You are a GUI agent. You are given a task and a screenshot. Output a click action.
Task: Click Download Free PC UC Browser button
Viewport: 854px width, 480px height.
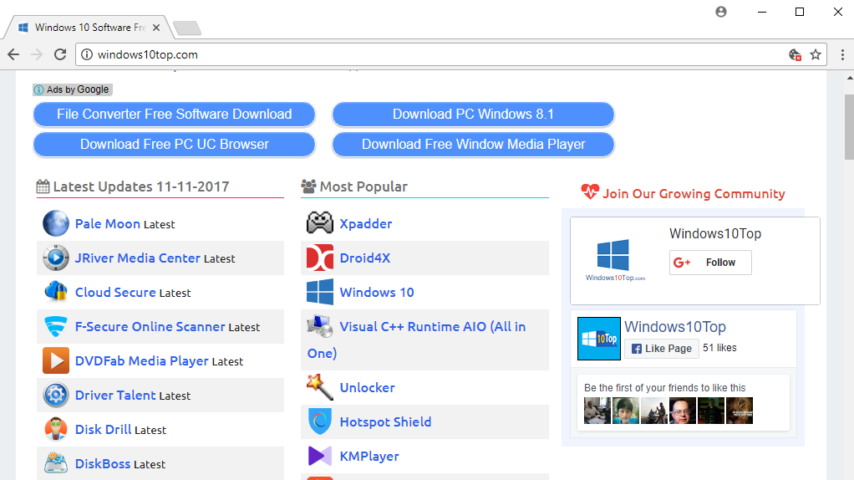[174, 144]
